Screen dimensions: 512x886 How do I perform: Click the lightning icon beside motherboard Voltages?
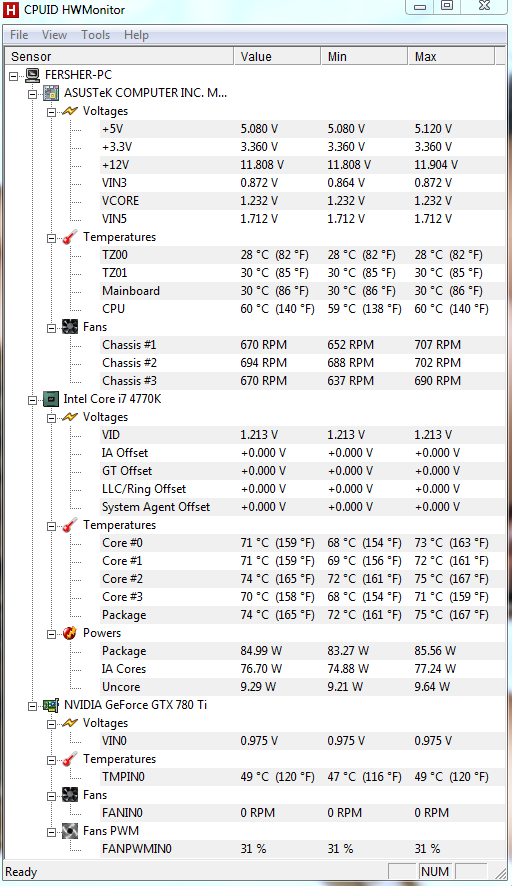pos(70,111)
